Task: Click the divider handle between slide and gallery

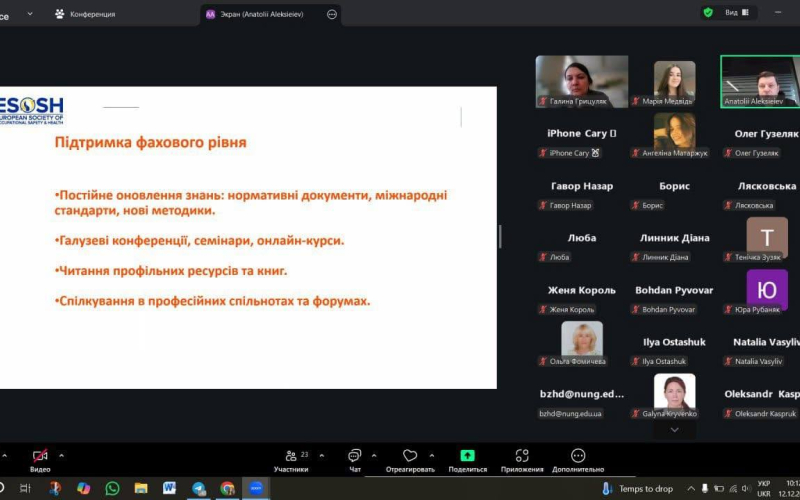Action: coord(500,237)
